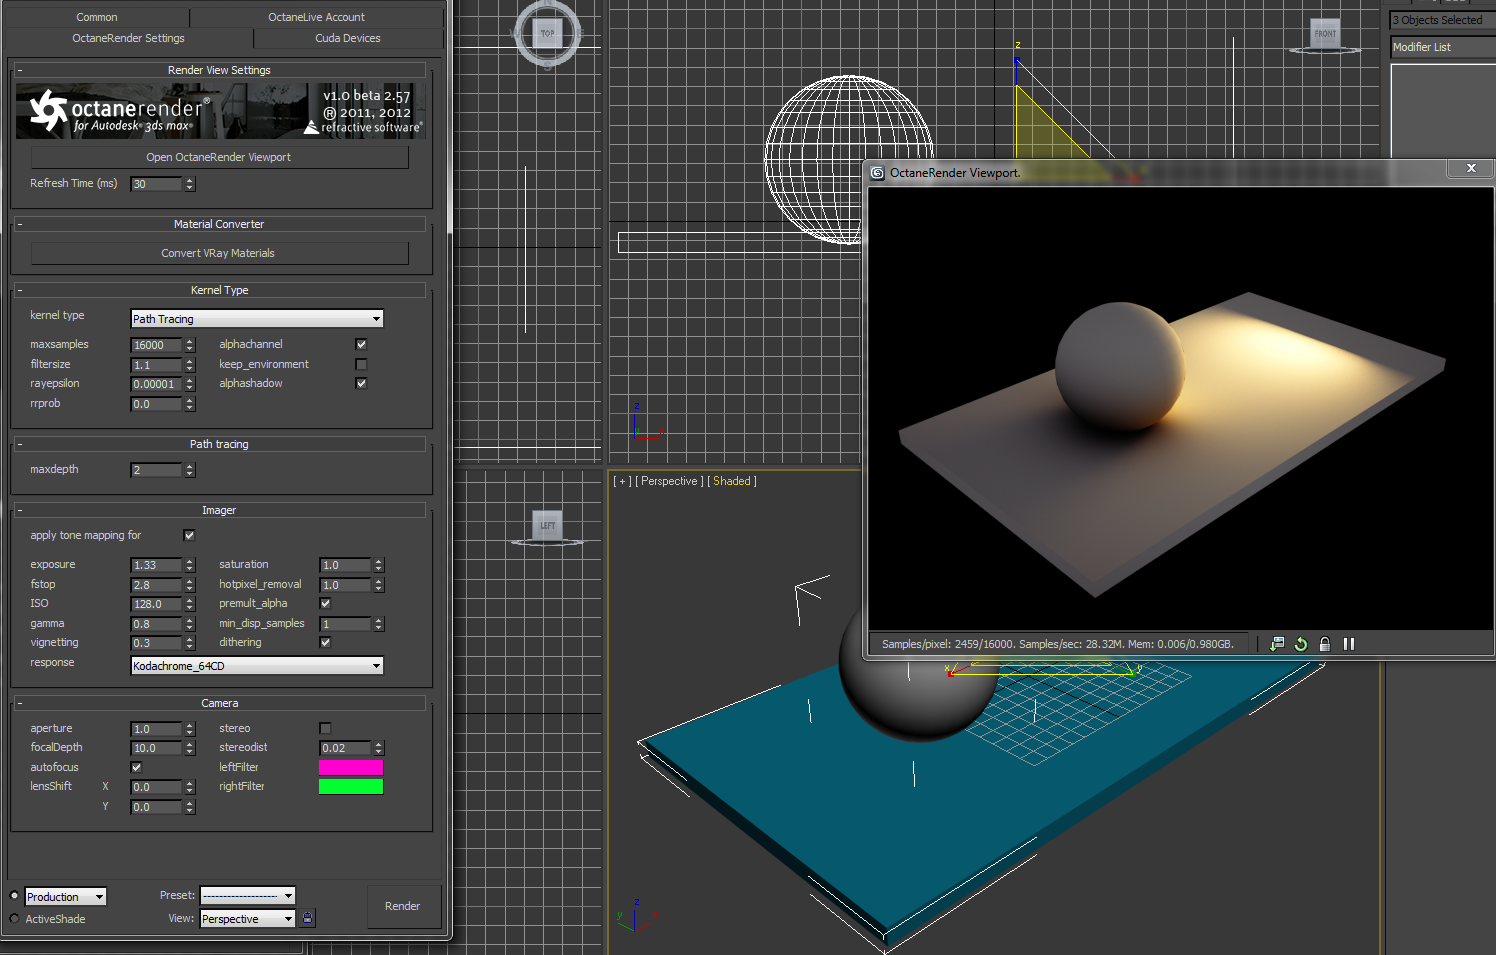The width and height of the screenshot is (1496, 955).
Task: Click the saturation value field
Action: 346,565
